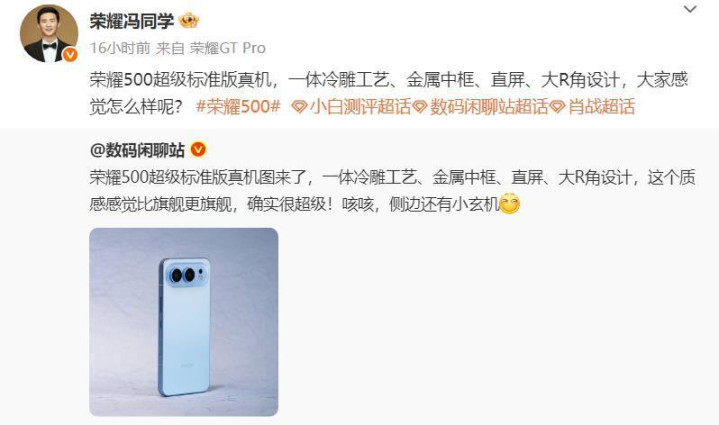Screen dimensions: 719x425
Task: Open the 数码闲聊站超话 super topic
Action: click(489, 106)
